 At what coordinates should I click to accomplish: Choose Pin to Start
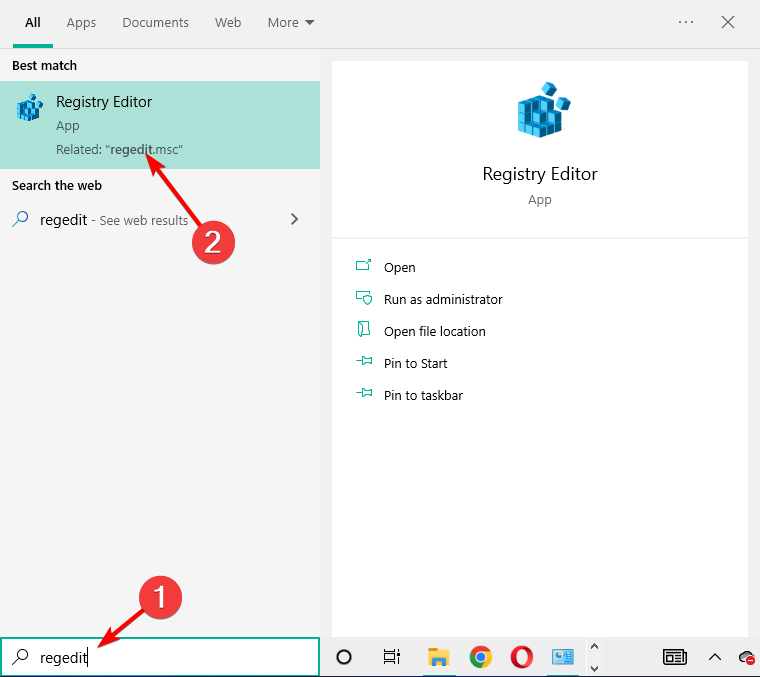click(415, 363)
